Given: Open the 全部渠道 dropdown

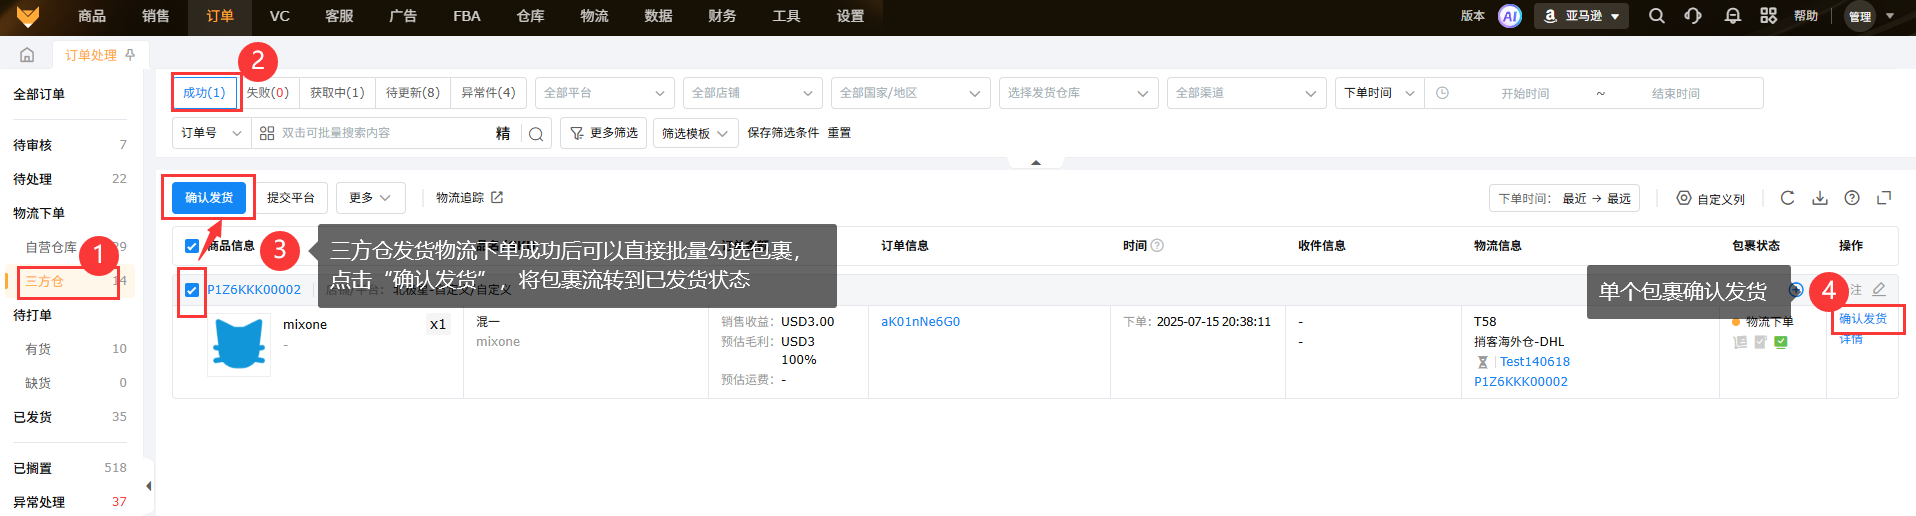Looking at the screenshot, I should click(x=1247, y=93).
